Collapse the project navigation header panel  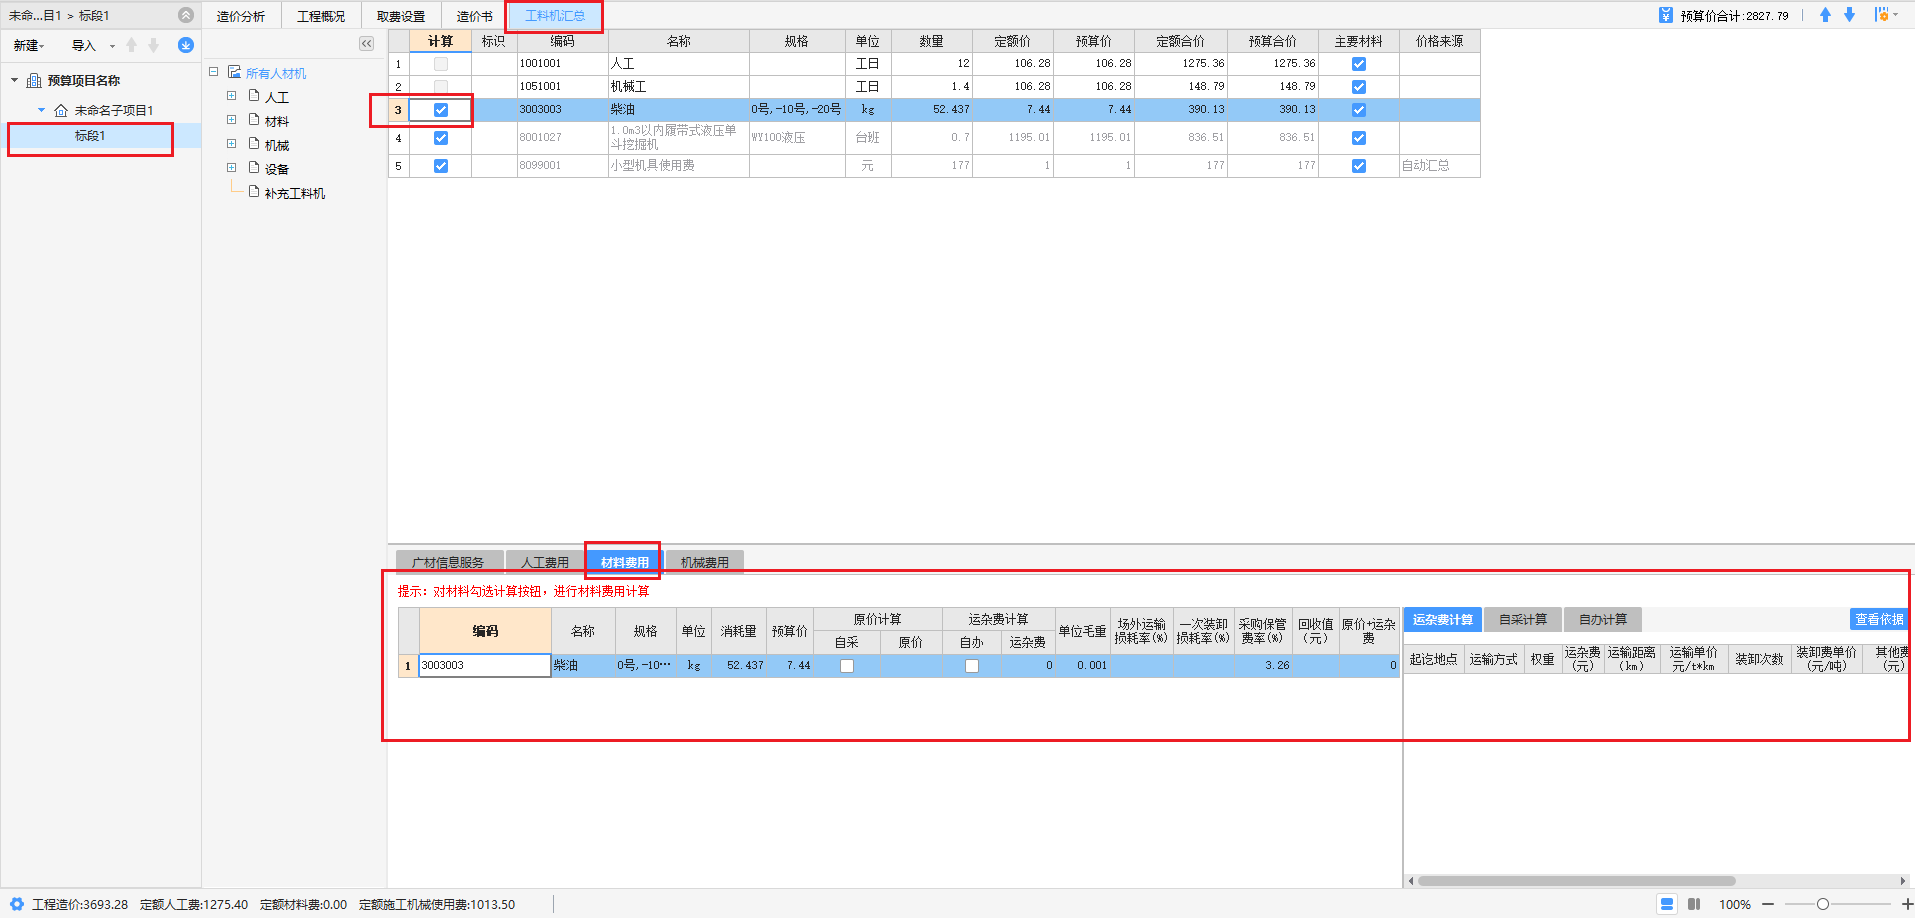[x=186, y=15]
